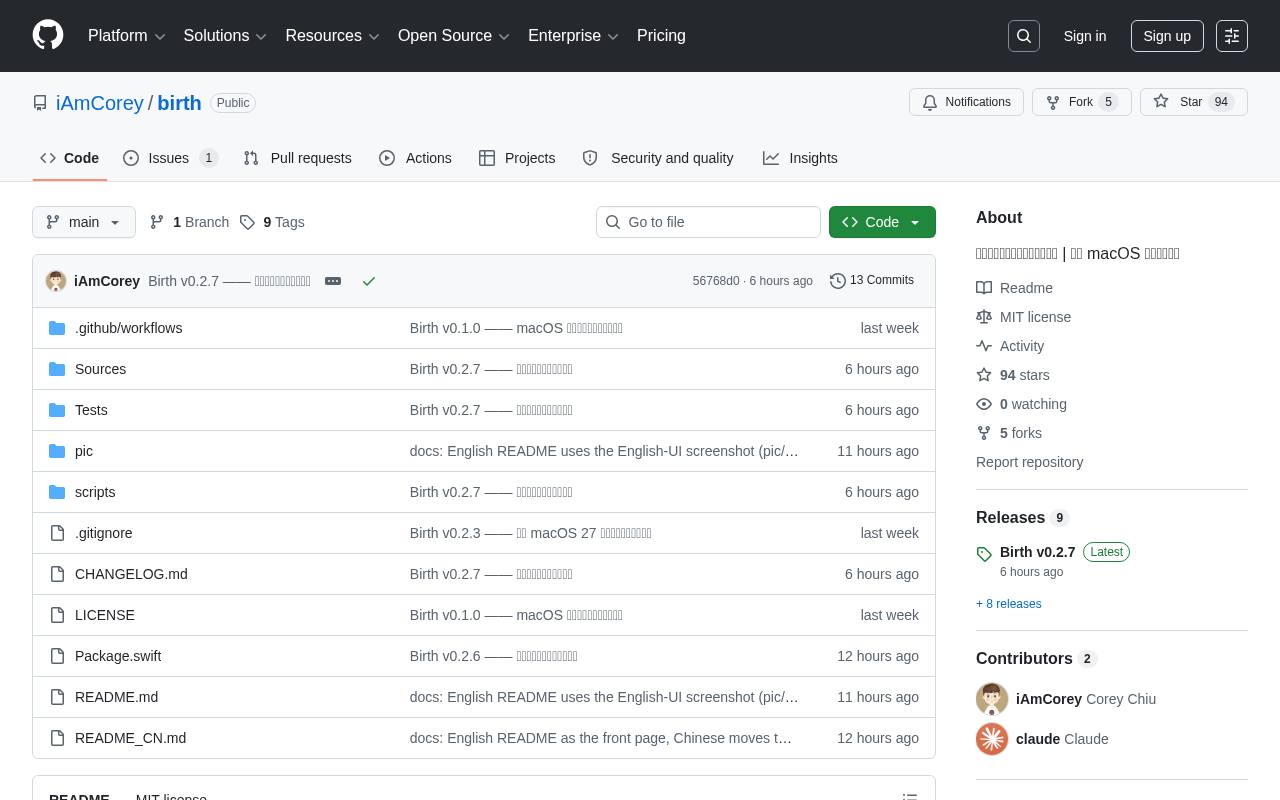Expand the Solutions menu
This screenshot has height=800, width=1280.
225,36
